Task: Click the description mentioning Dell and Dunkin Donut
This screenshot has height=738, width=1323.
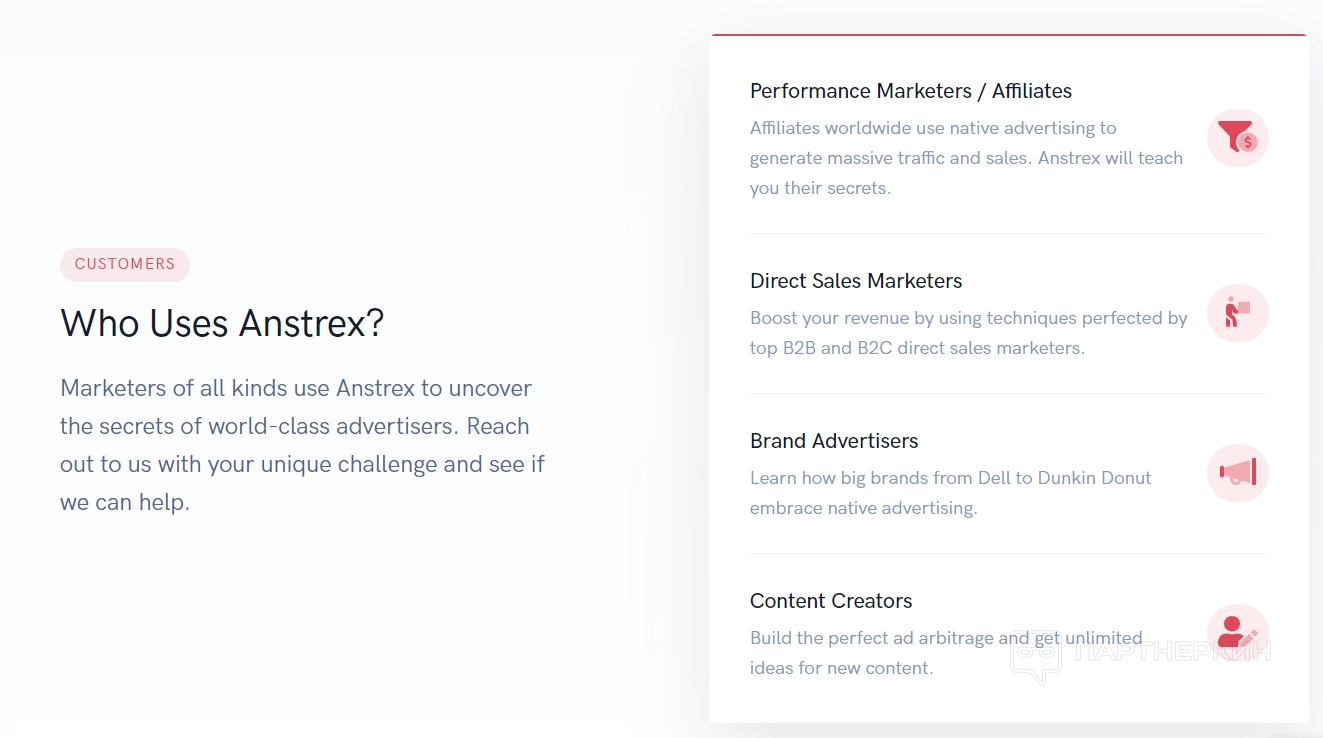Action: click(950, 493)
